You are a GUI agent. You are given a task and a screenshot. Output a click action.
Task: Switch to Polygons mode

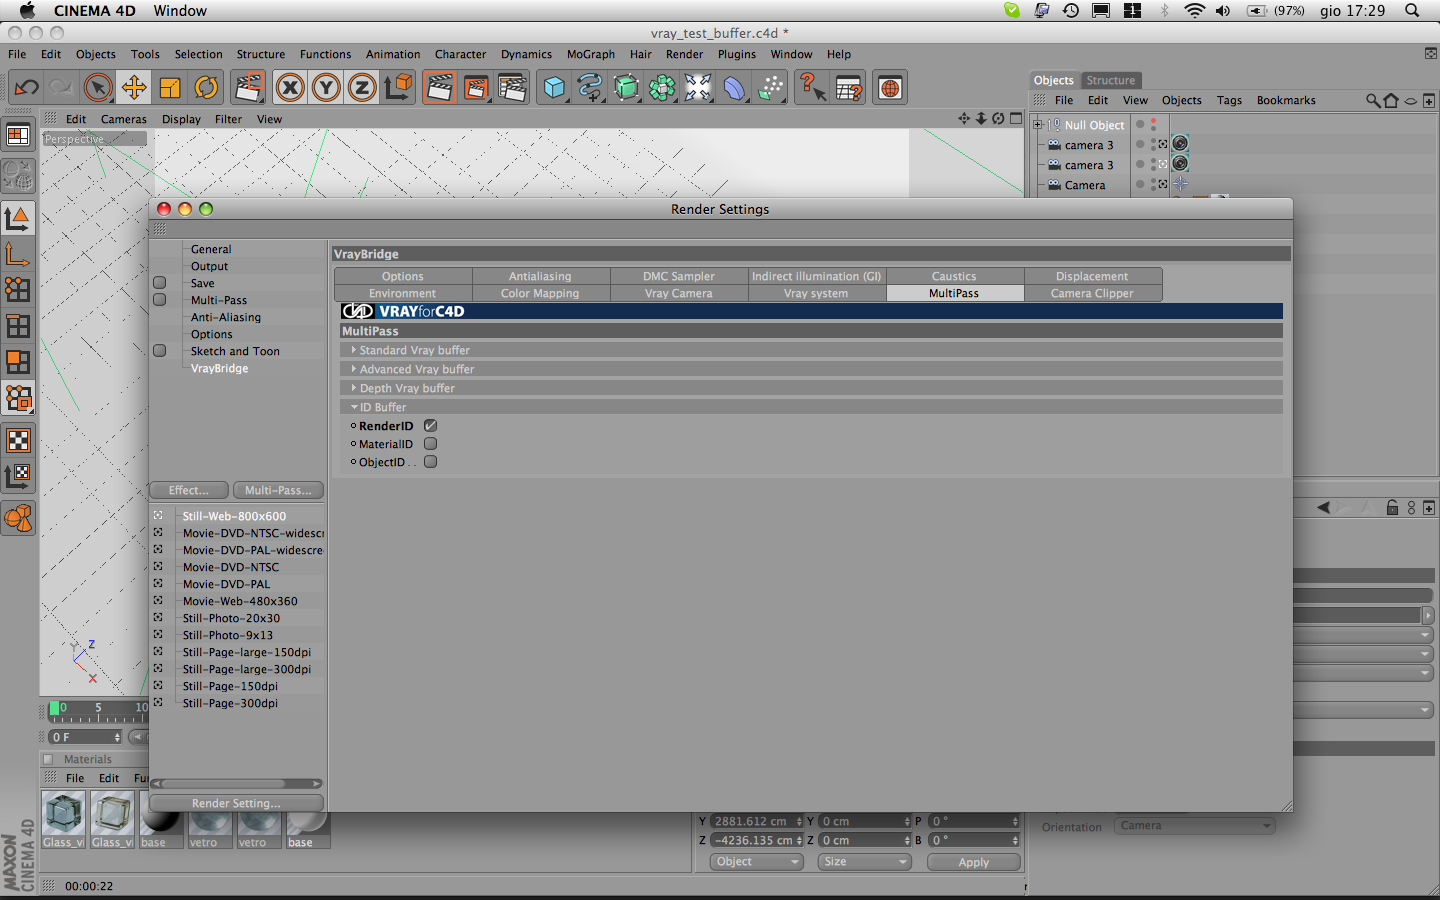[x=18, y=362]
